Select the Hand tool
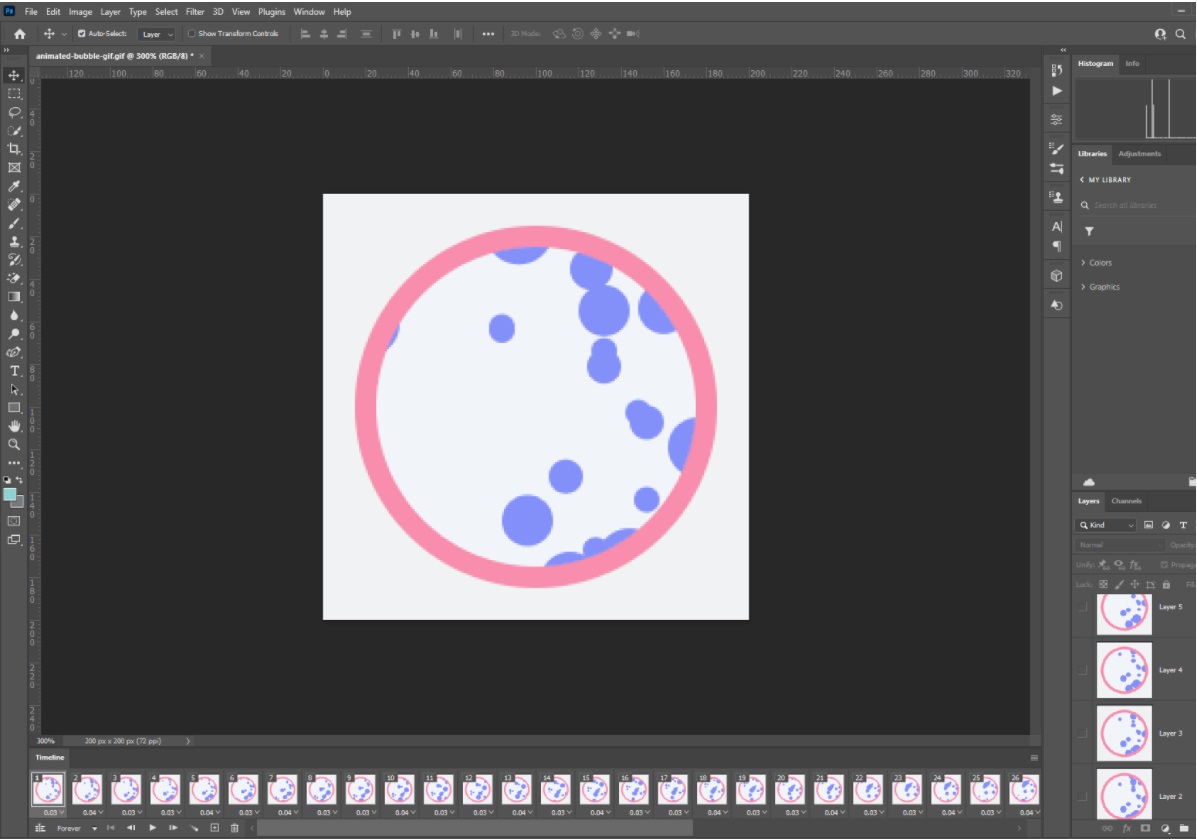The width and height of the screenshot is (1197, 839). coord(14,427)
